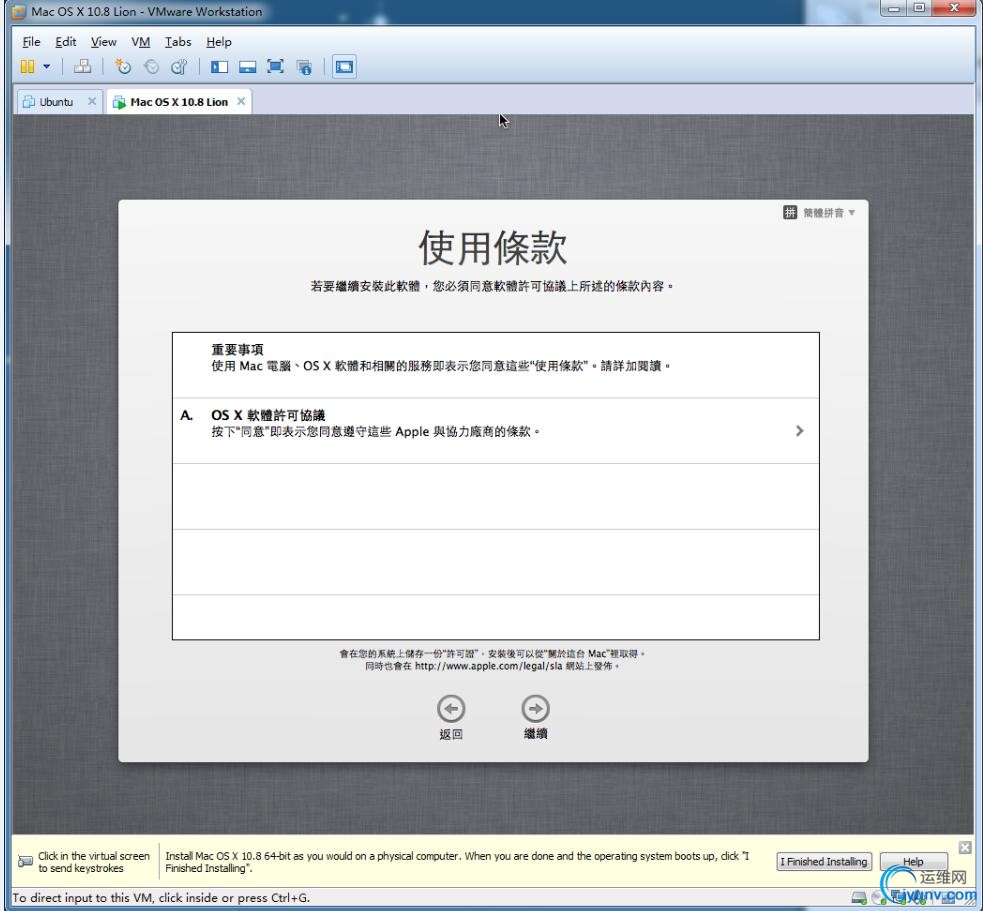
Task: Open the VM menu
Action: 140,42
